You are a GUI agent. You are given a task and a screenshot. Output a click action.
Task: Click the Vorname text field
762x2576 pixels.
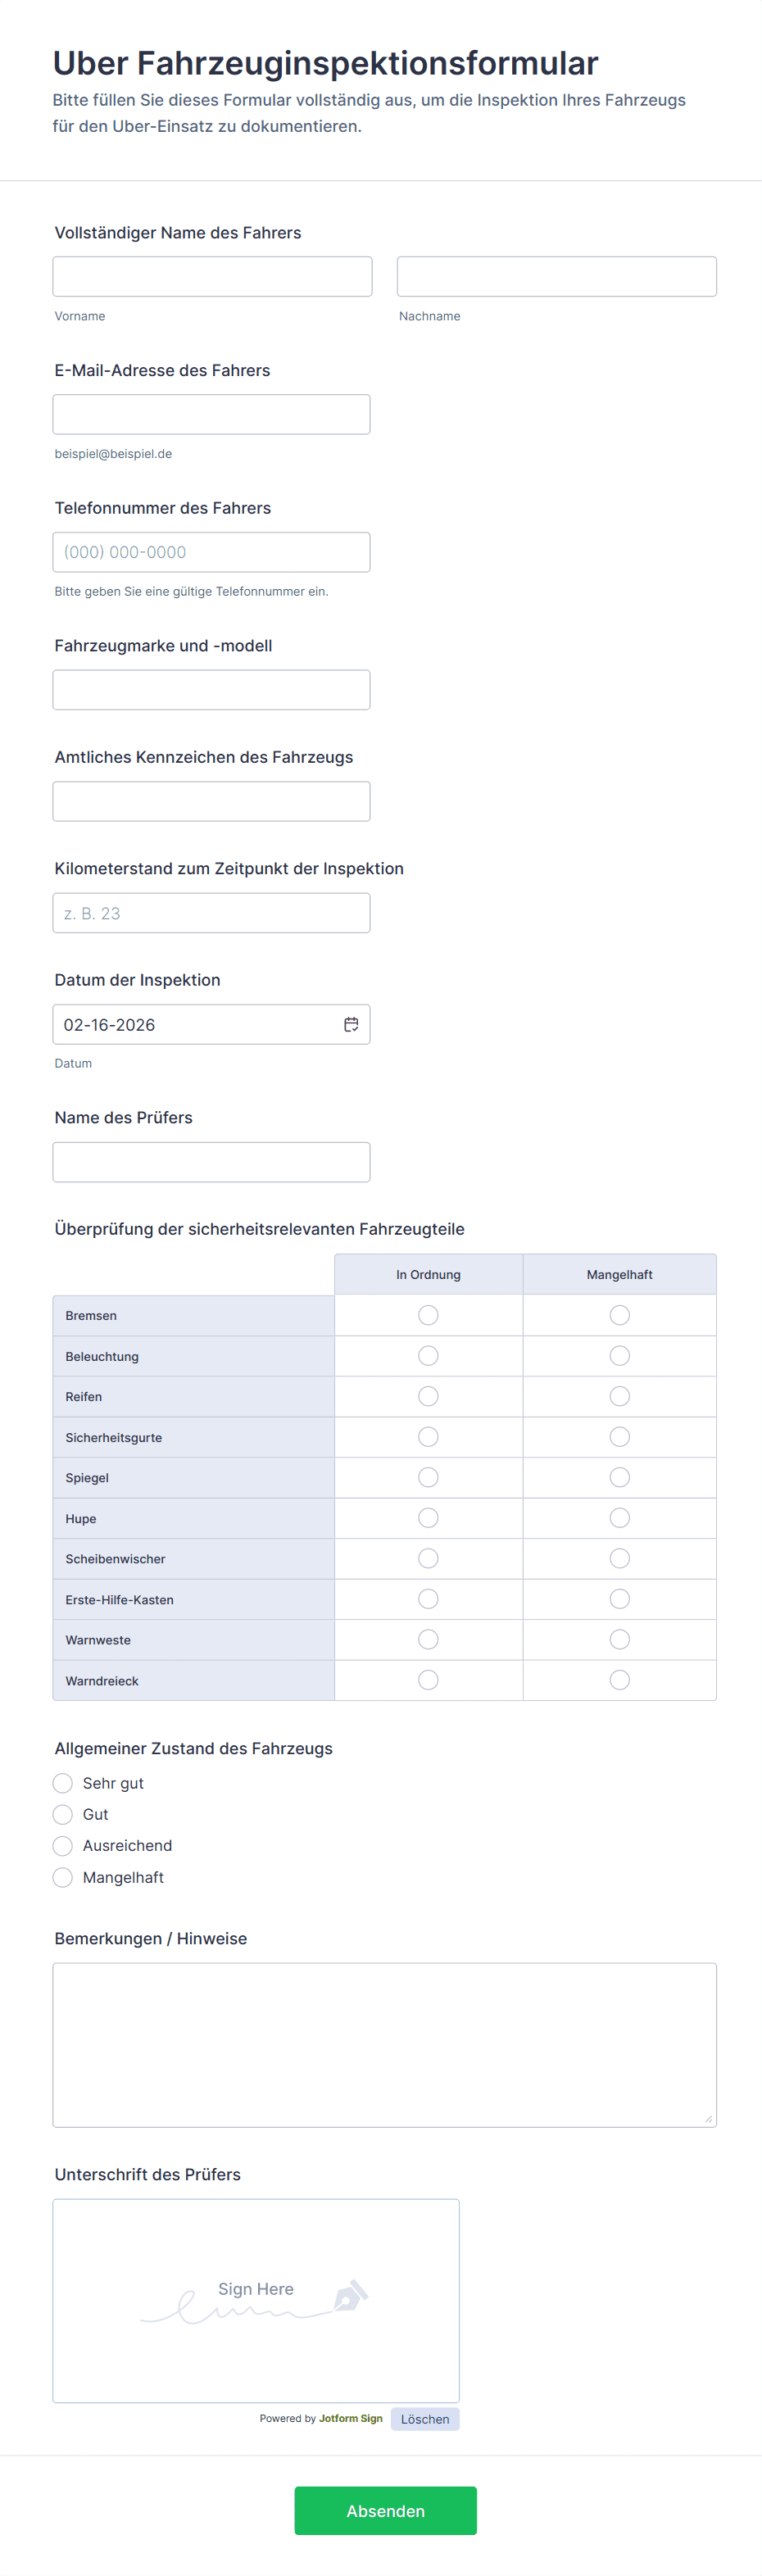212,276
